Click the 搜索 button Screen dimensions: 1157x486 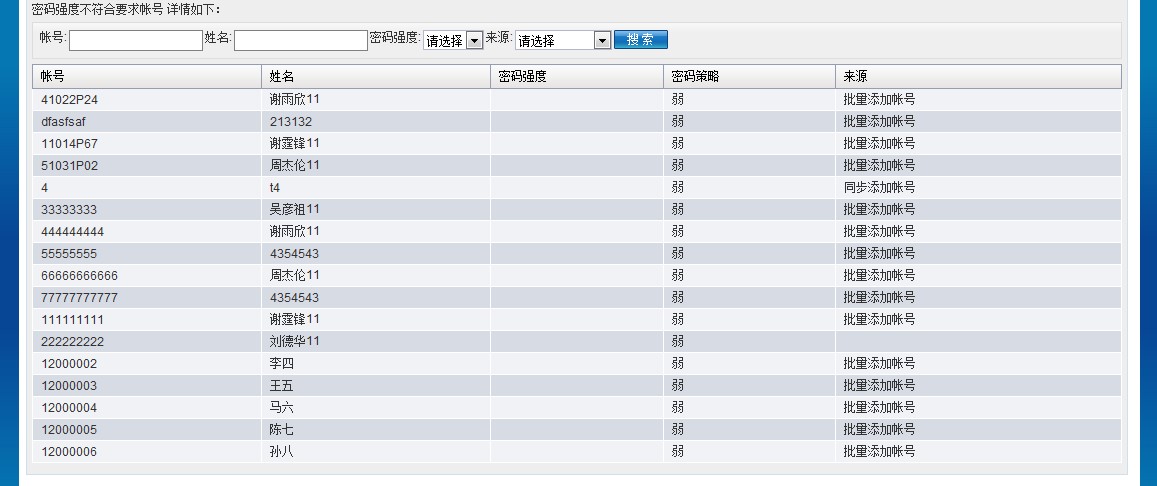(x=640, y=40)
